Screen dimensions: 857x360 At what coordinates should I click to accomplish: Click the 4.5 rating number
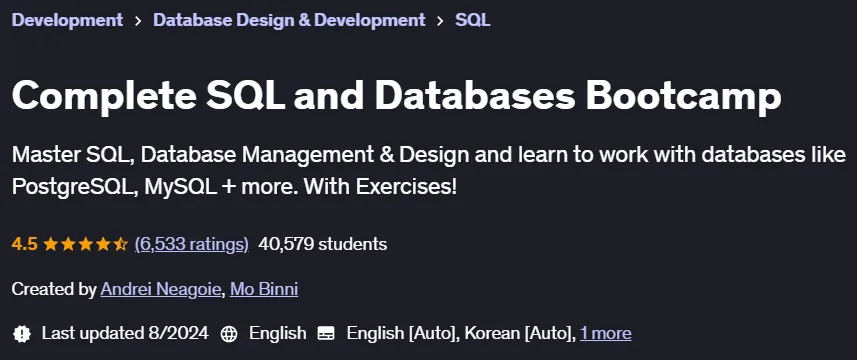[x=25, y=244]
